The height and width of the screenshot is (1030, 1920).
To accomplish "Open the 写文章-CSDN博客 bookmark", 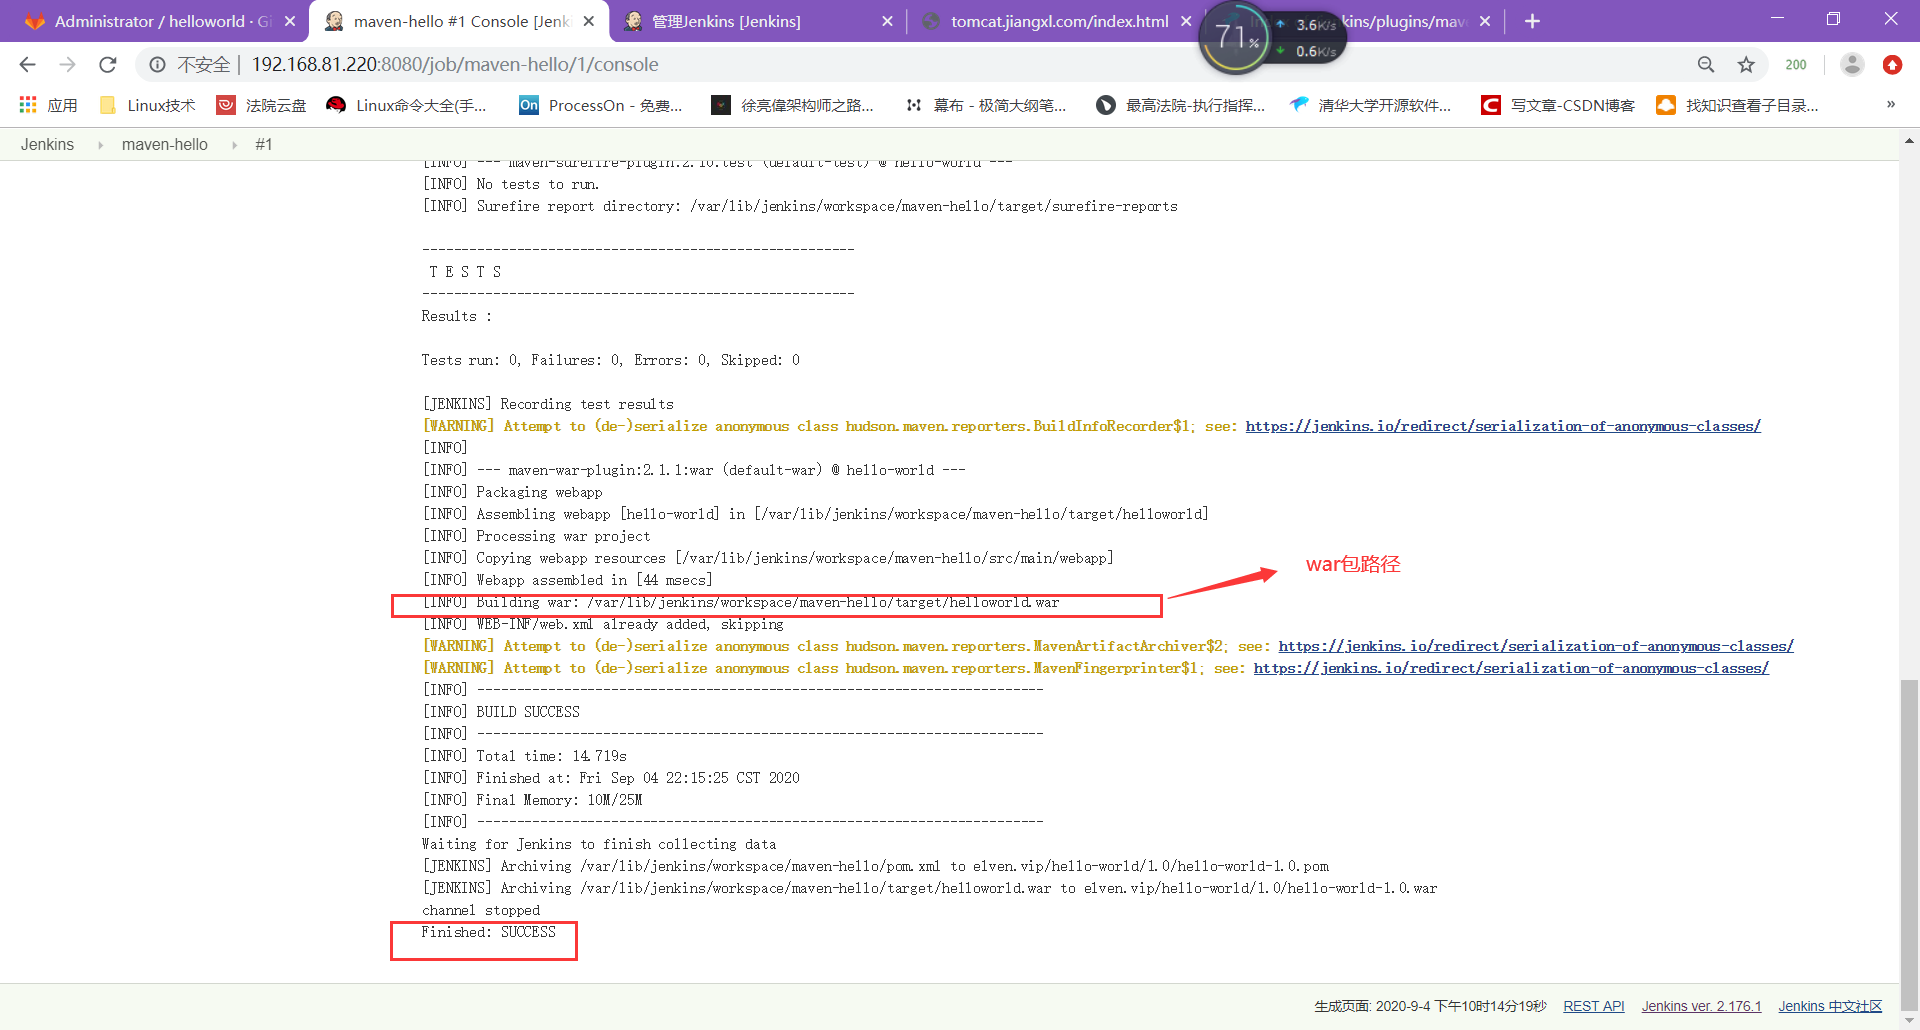I will (x=1558, y=105).
